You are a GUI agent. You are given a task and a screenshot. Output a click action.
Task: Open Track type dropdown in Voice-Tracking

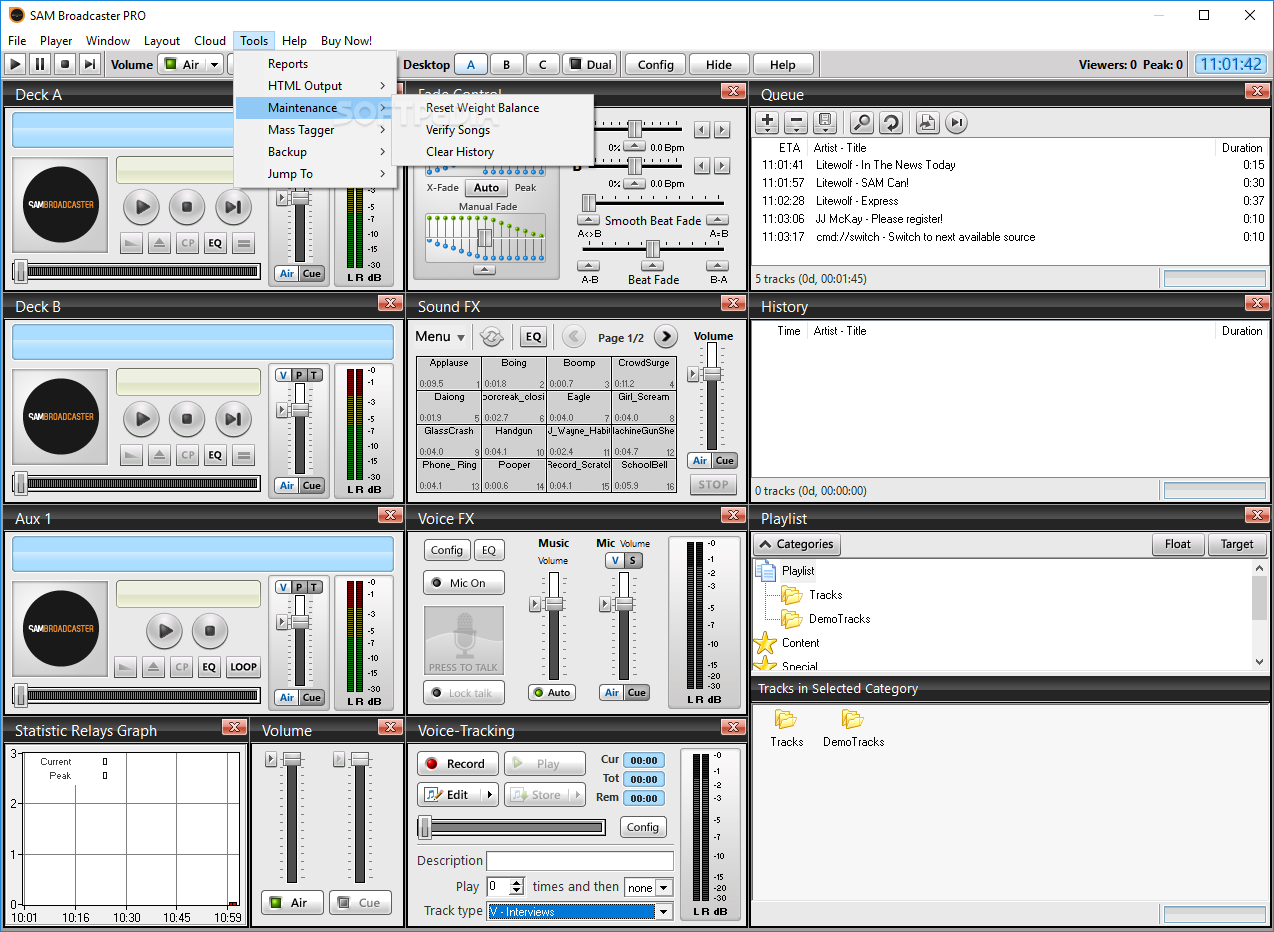pyautogui.click(x=663, y=911)
